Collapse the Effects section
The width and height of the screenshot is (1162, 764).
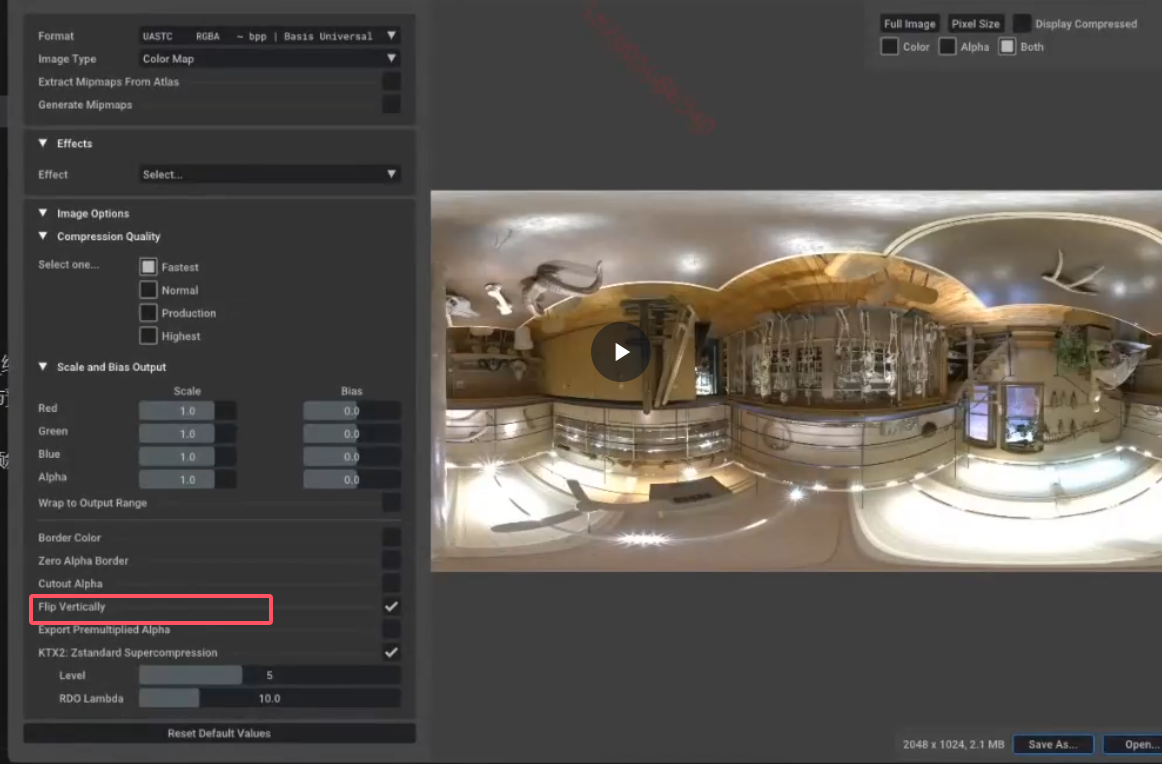click(43, 143)
